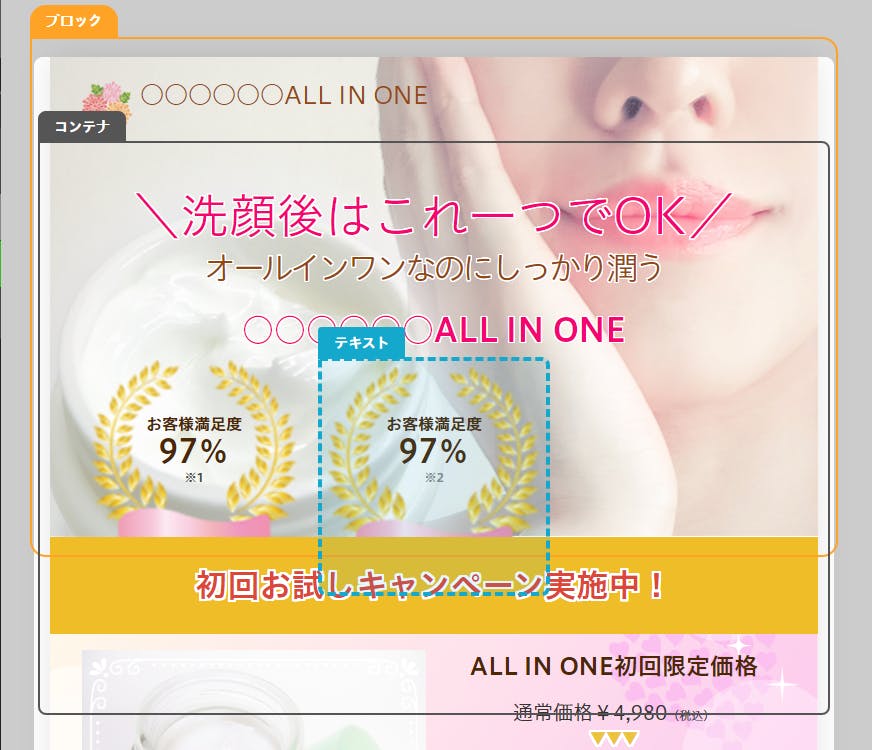
Task: Click the yellow triple down-arrow icon
Action: [x=614, y=739]
